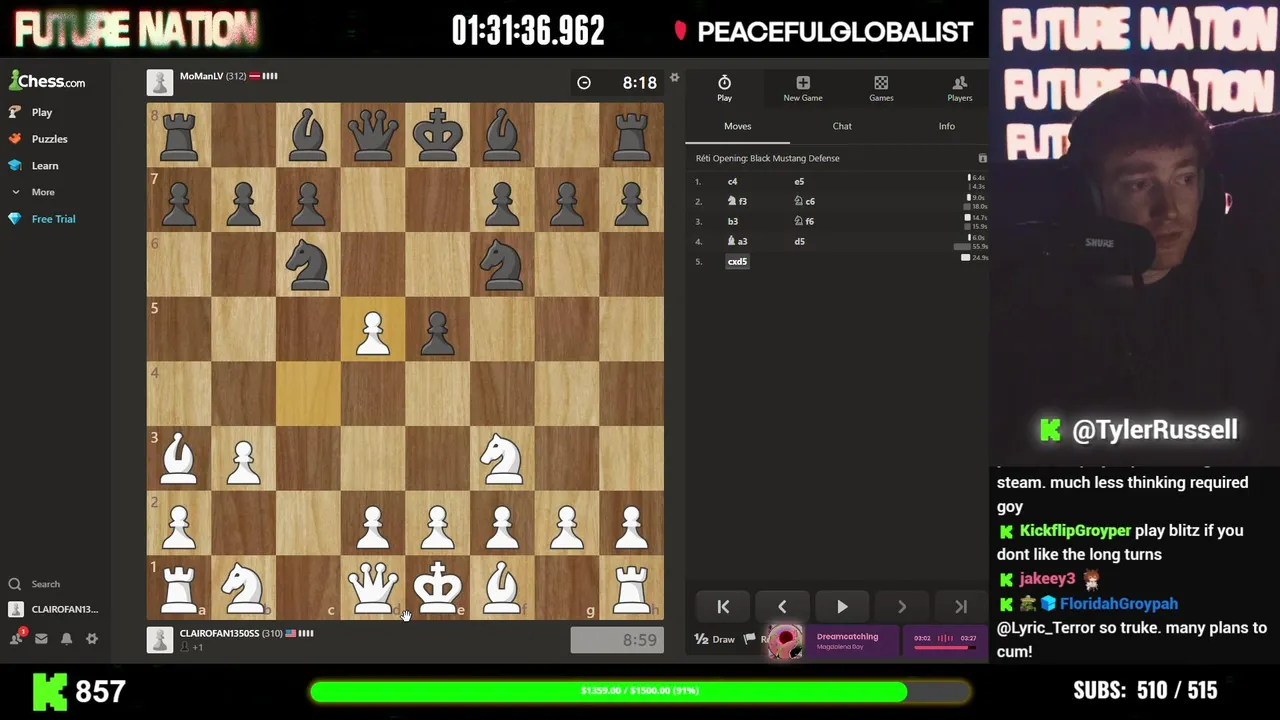Click white queen on d1
This screenshot has width=1280, height=720.
click(x=373, y=587)
